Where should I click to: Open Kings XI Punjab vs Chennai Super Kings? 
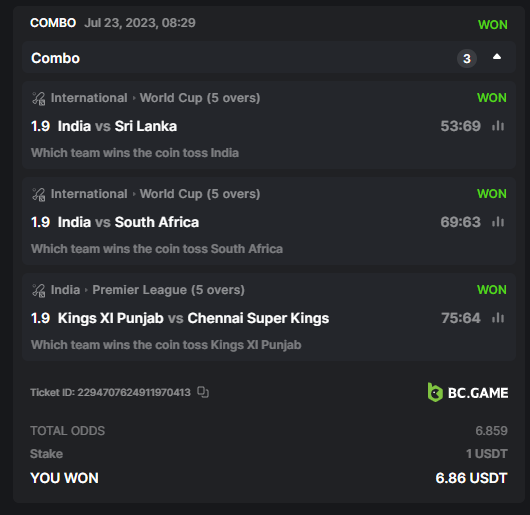pos(193,318)
